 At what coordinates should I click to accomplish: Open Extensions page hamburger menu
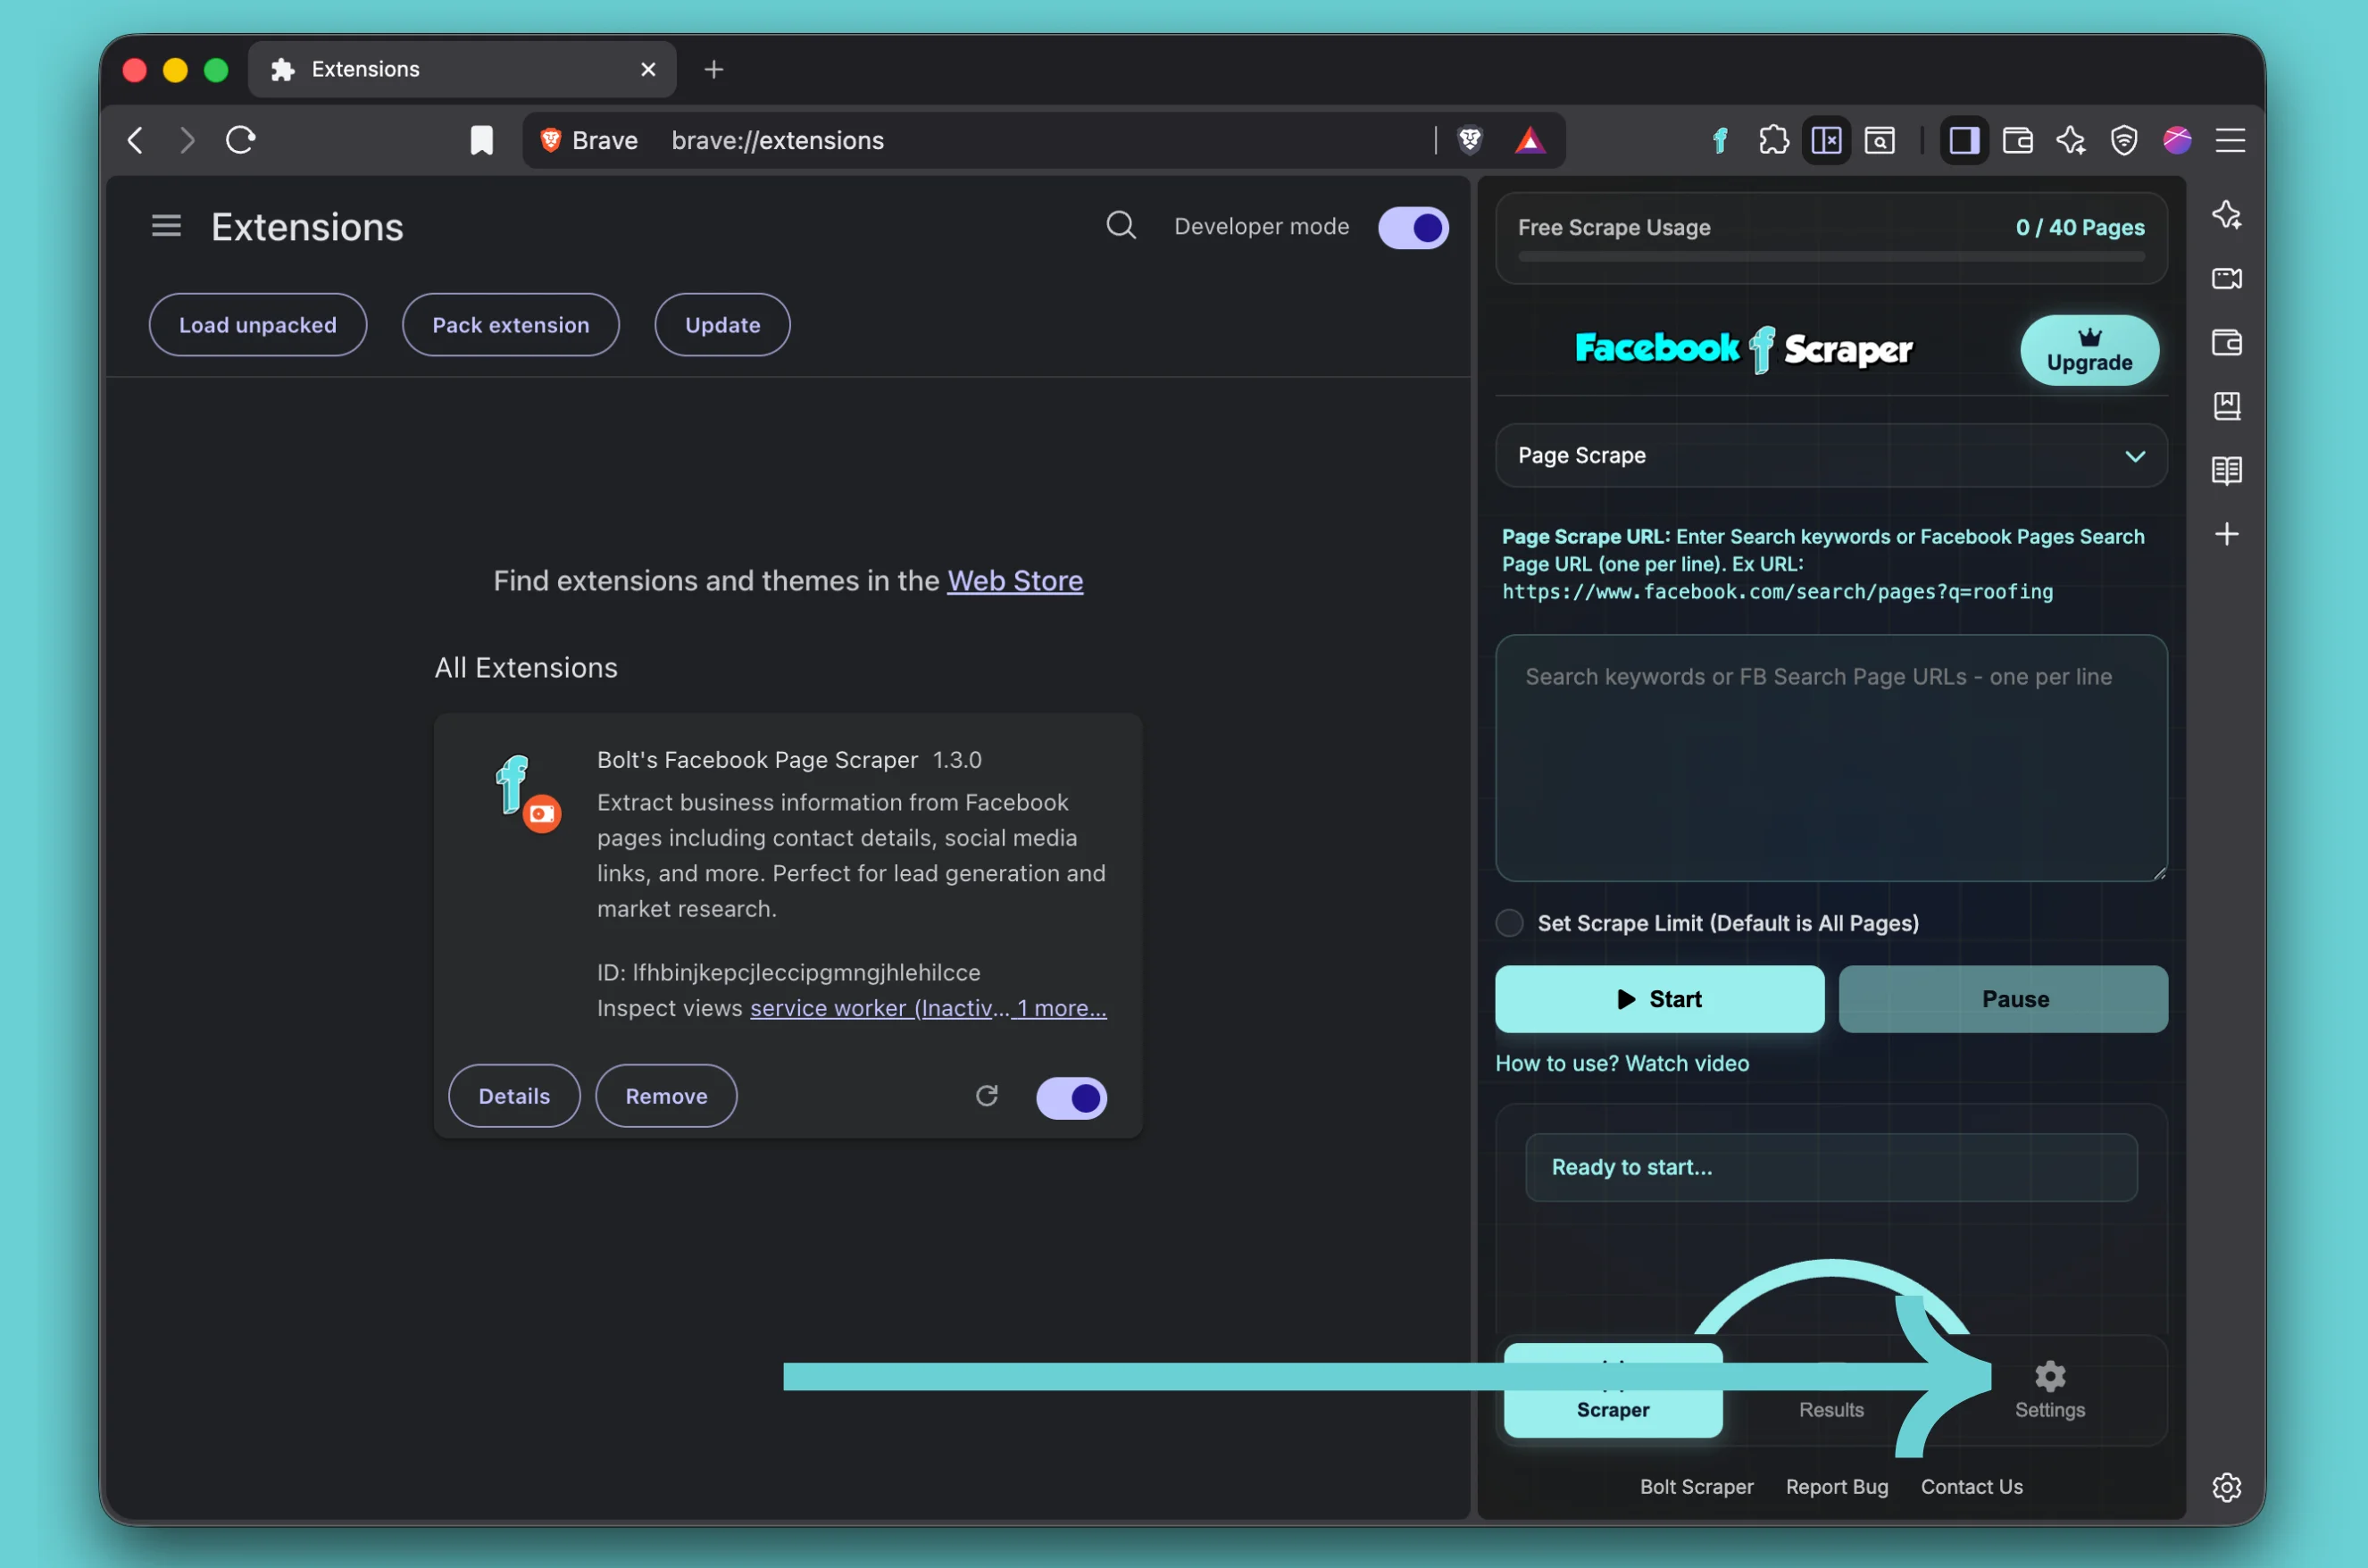pos(166,226)
